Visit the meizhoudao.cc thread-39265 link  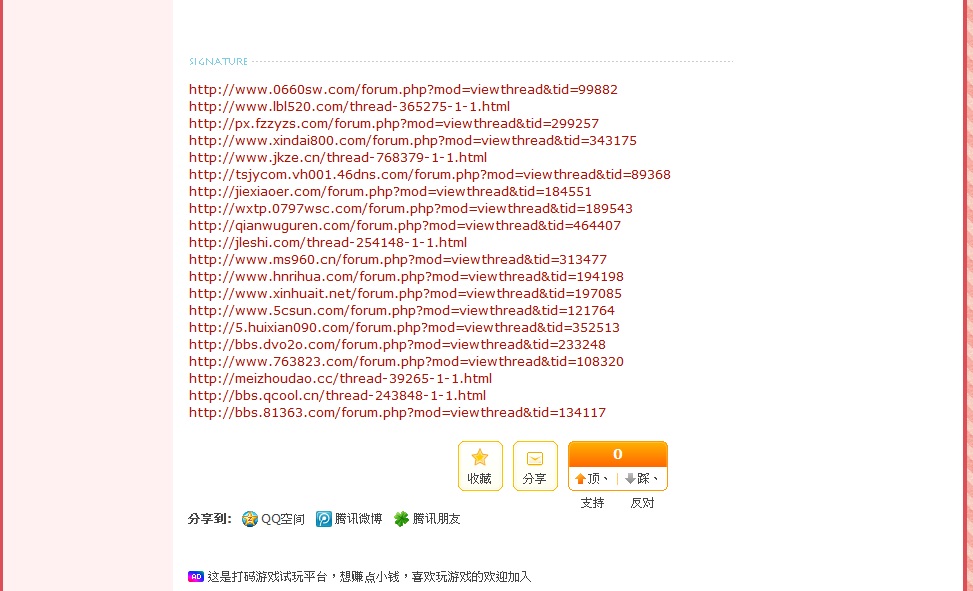(340, 379)
